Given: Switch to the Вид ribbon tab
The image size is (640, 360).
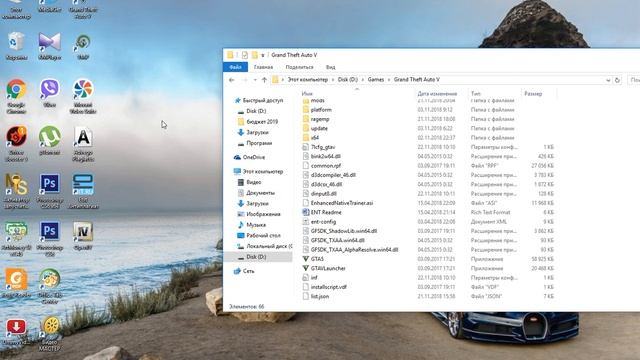Looking at the screenshot, I should tap(331, 67).
